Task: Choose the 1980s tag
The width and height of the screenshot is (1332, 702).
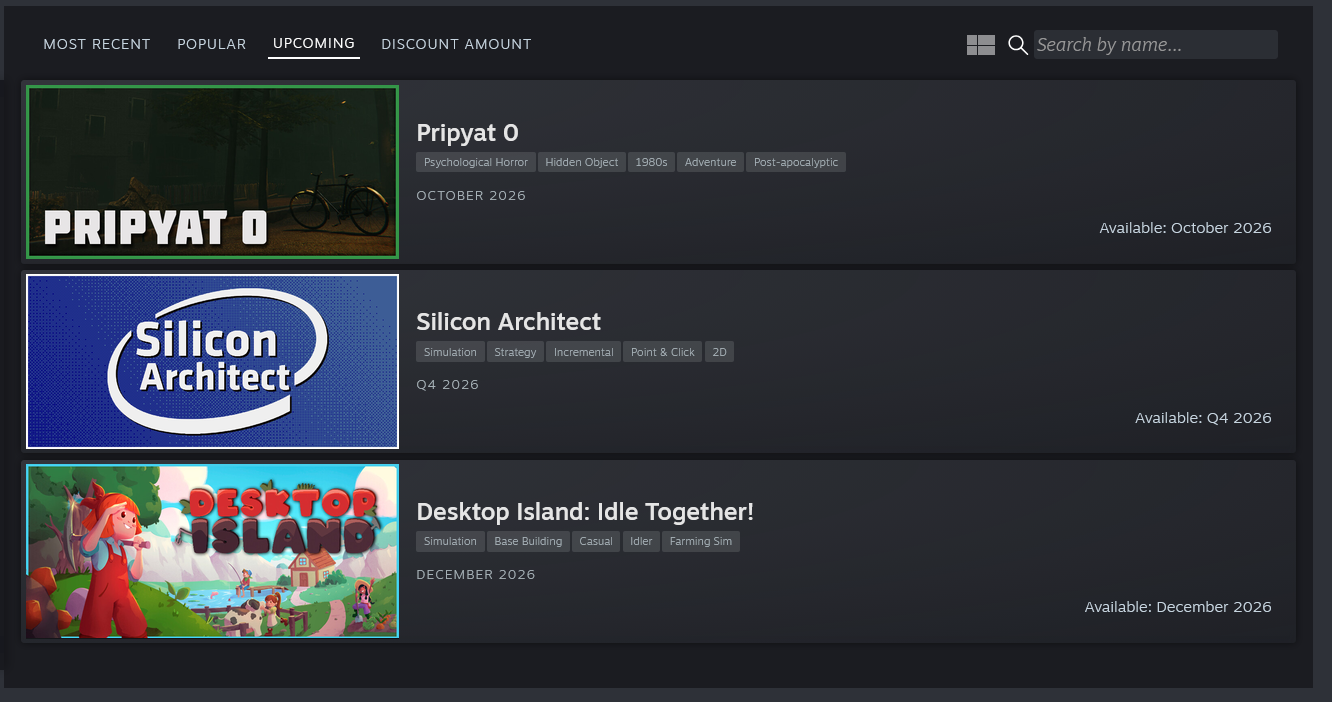Action: [x=651, y=162]
